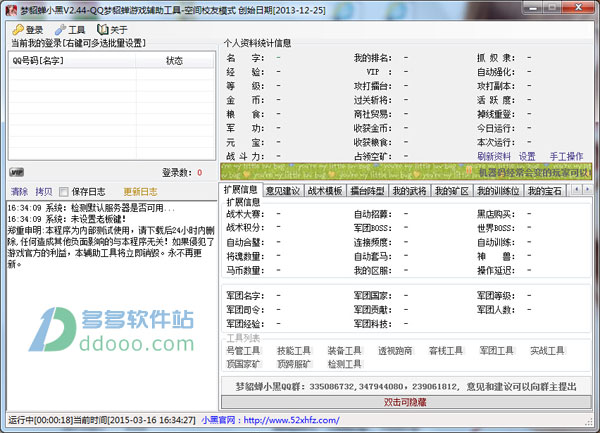Open the 工具 menu

point(70,29)
